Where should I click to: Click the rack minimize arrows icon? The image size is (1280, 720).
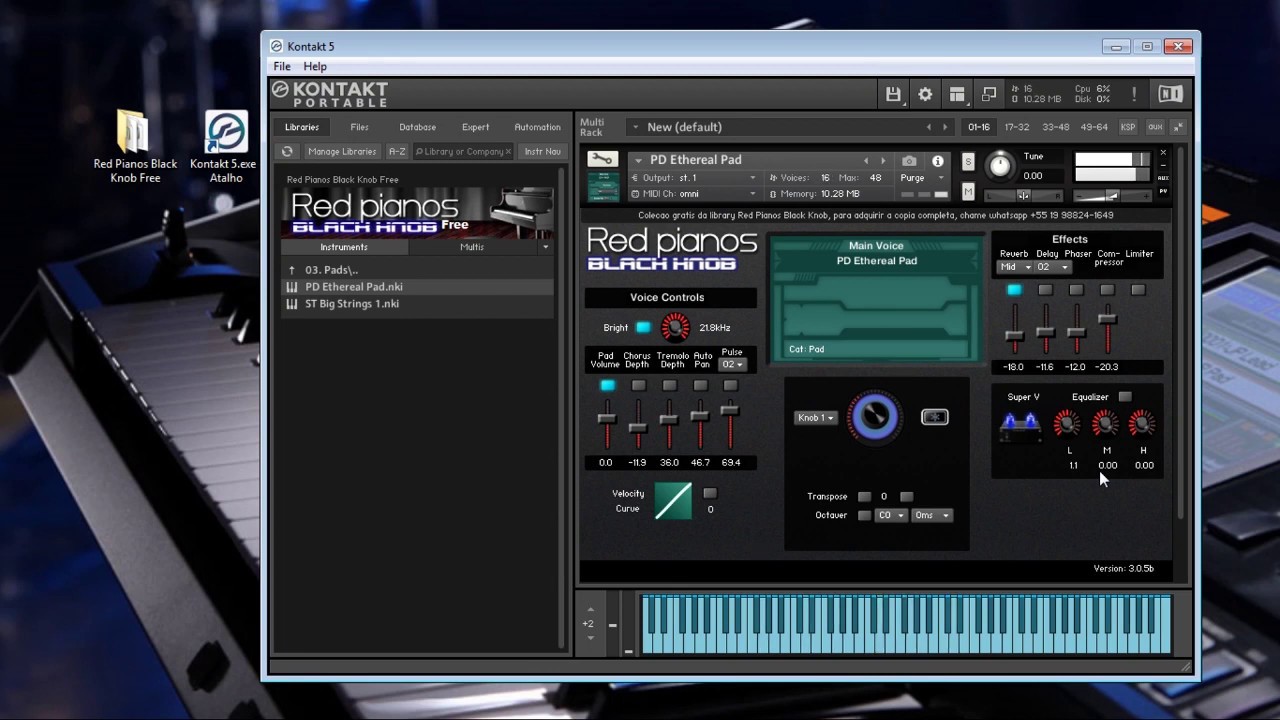pos(1178,127)
